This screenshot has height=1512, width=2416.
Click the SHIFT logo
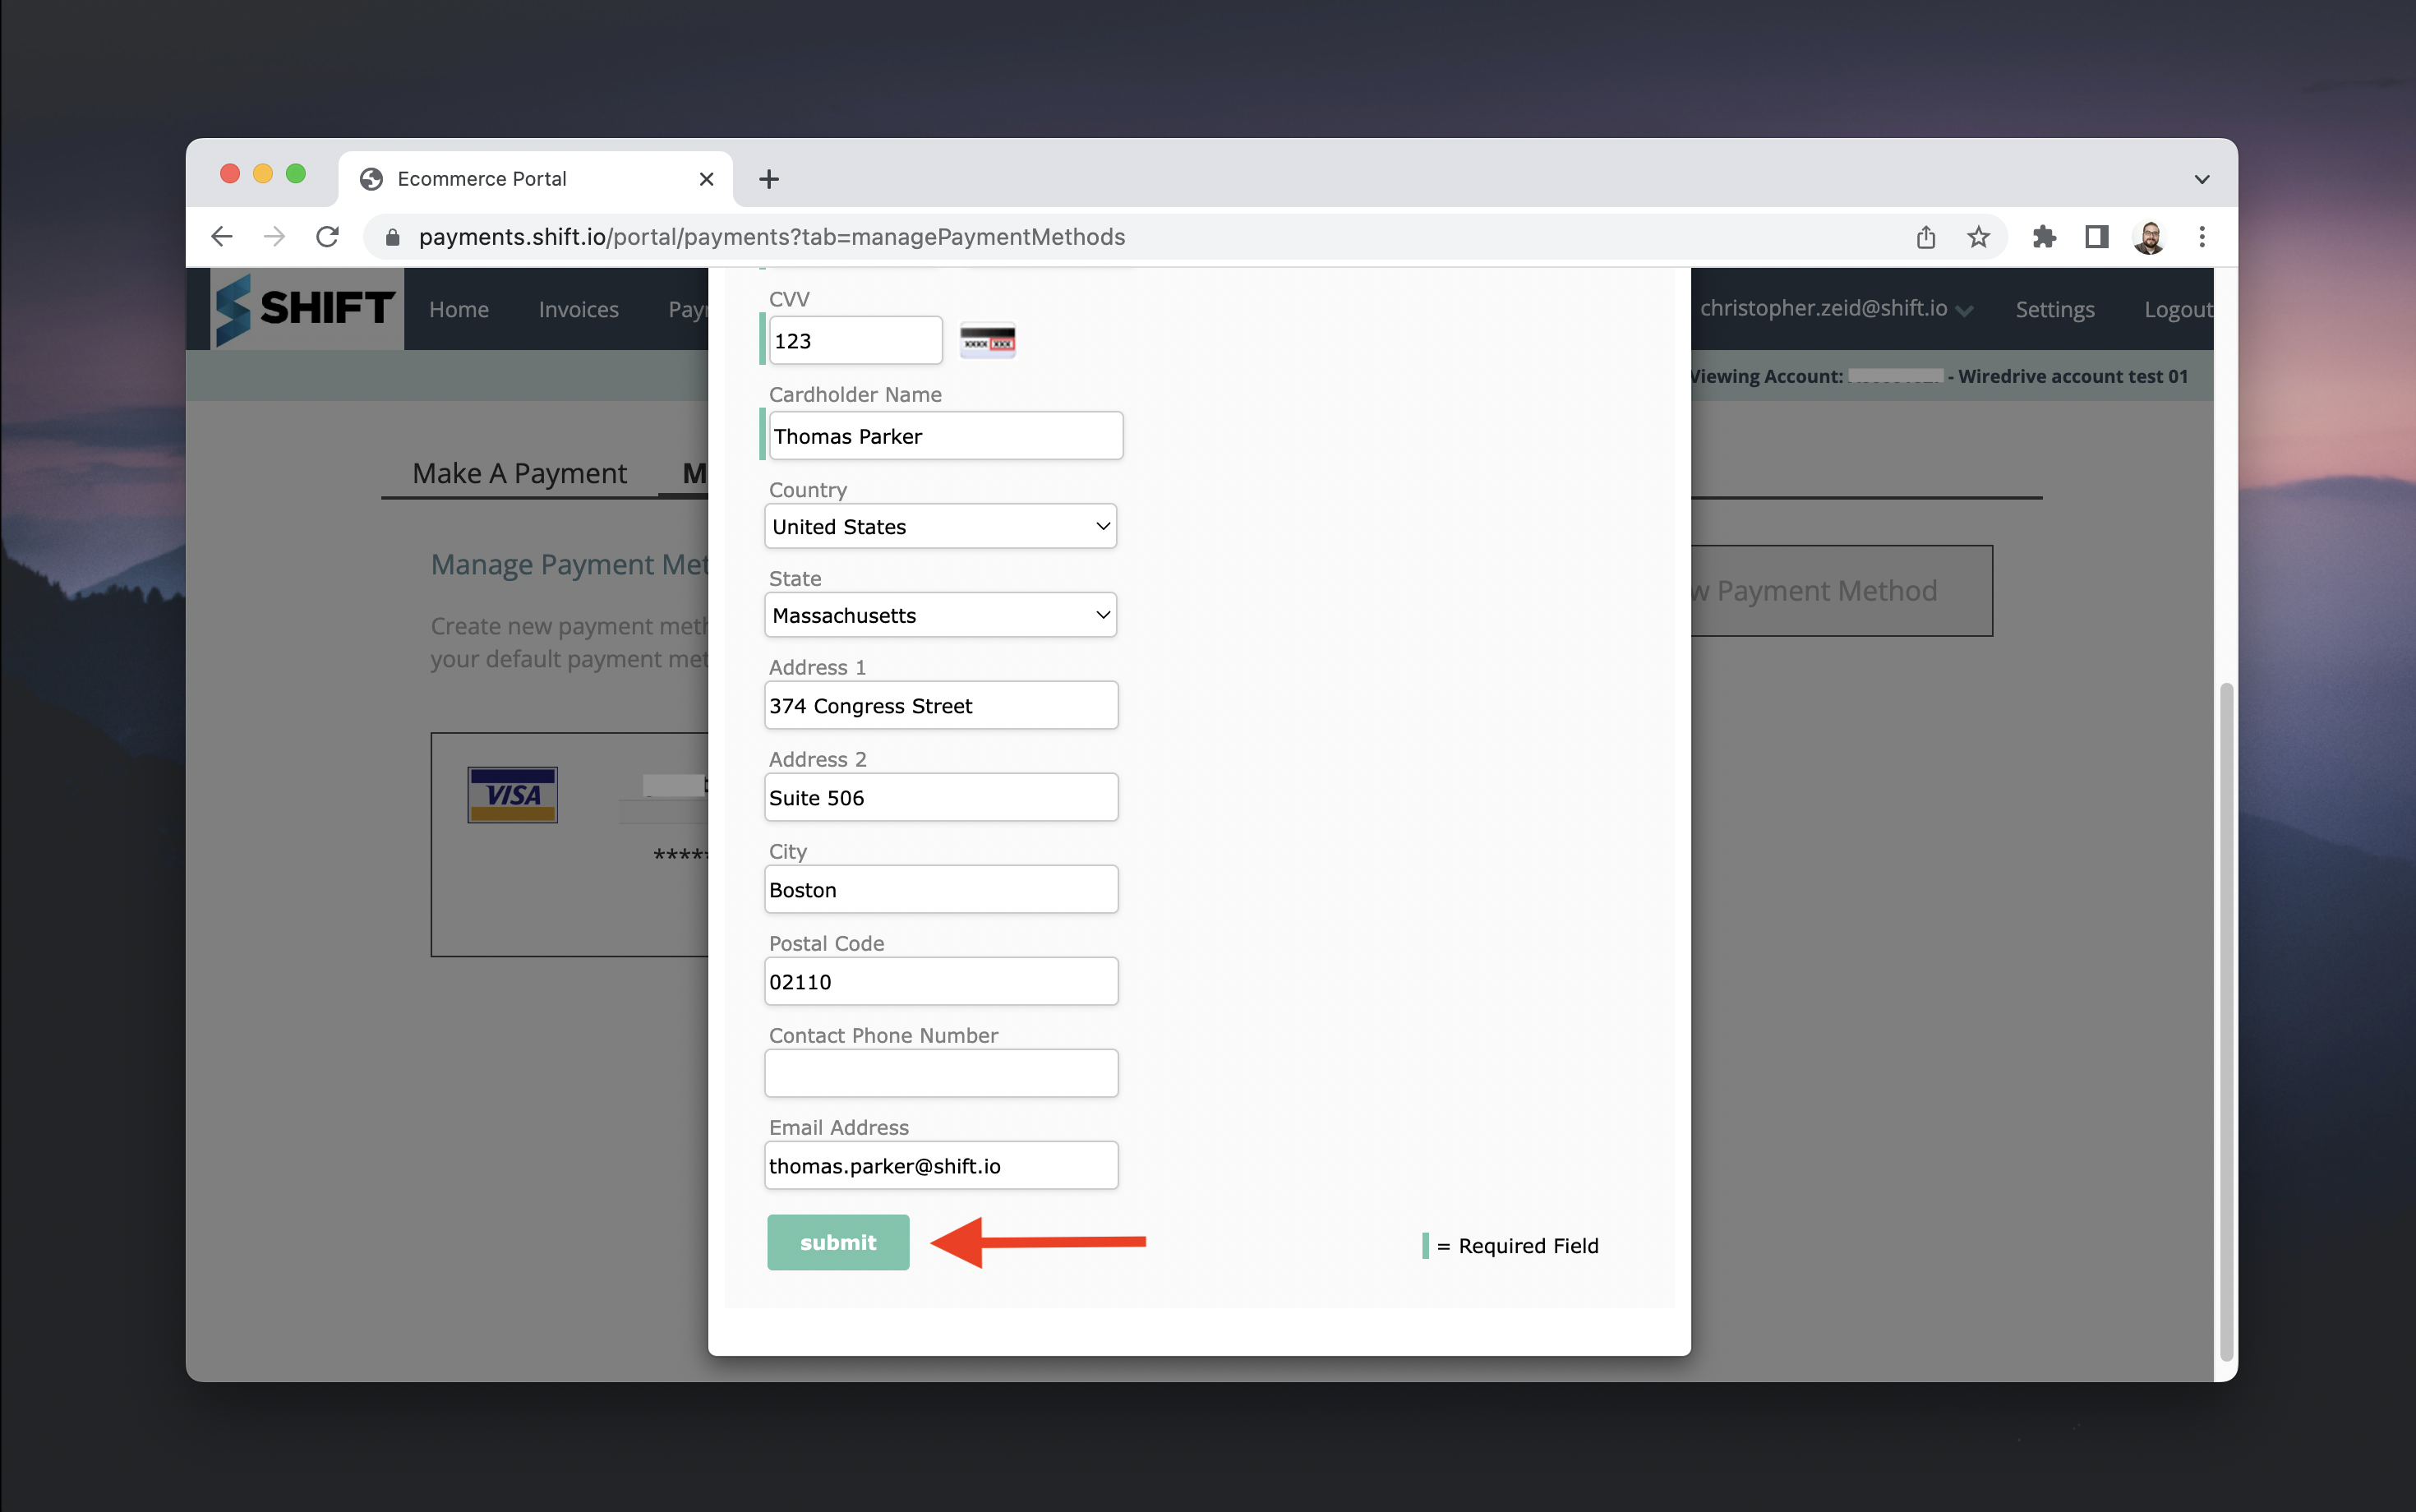(x=303, y=308)
